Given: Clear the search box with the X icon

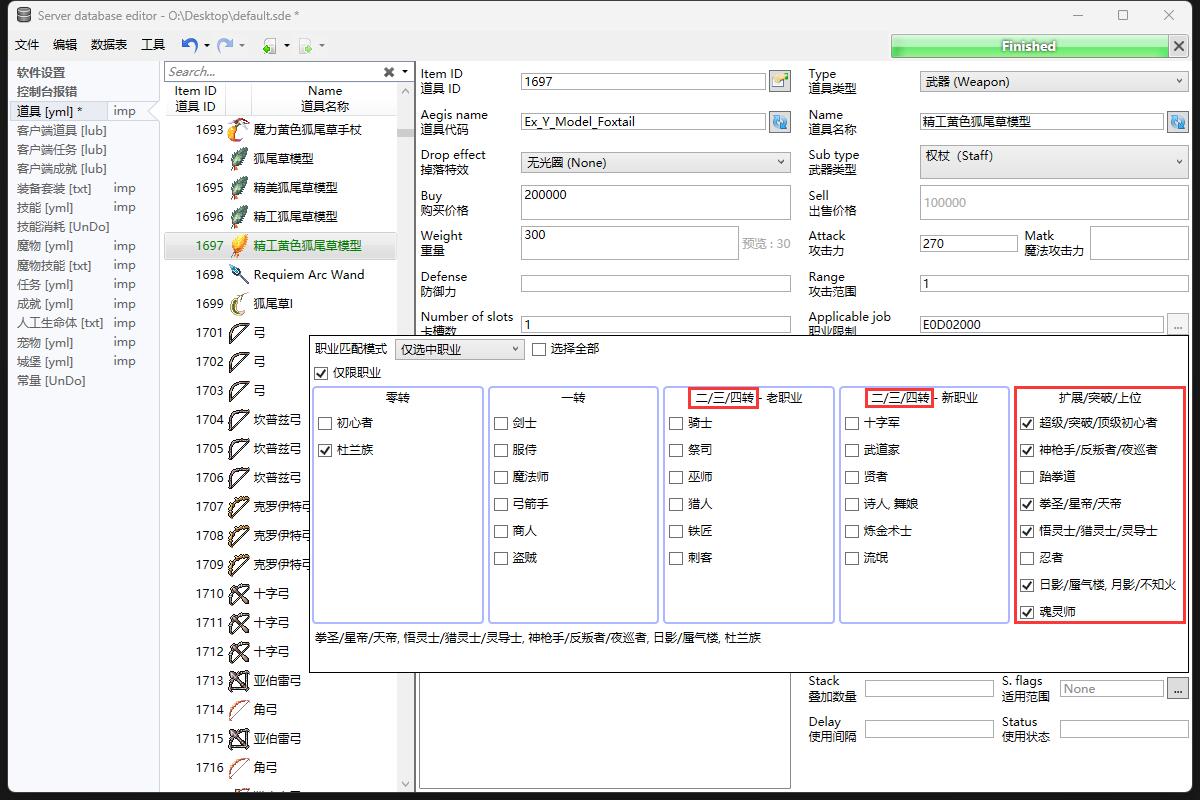Looking at the screenshot, I should pos(389,72).
